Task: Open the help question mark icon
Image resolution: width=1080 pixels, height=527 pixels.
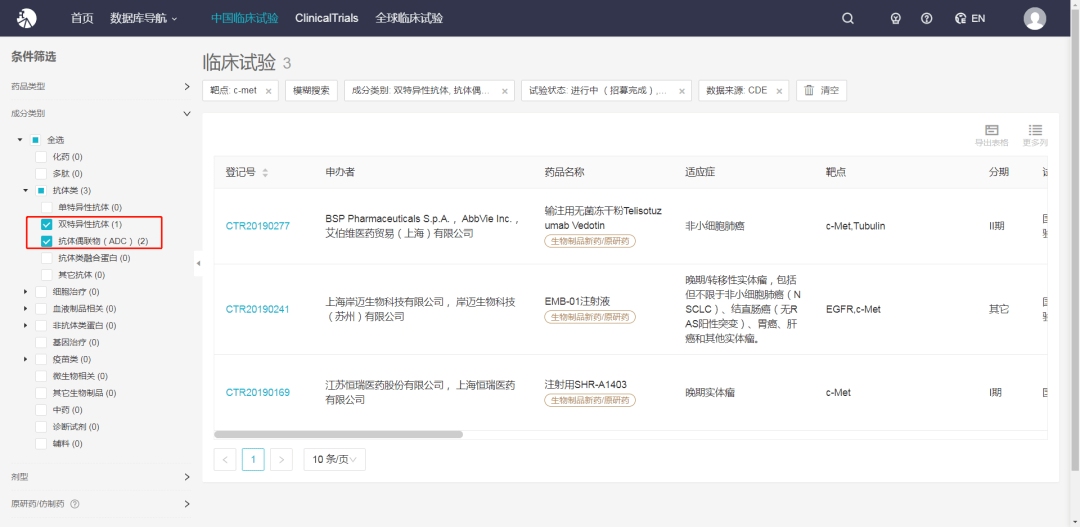Action: pyautogui.click(x=926, y=19)
